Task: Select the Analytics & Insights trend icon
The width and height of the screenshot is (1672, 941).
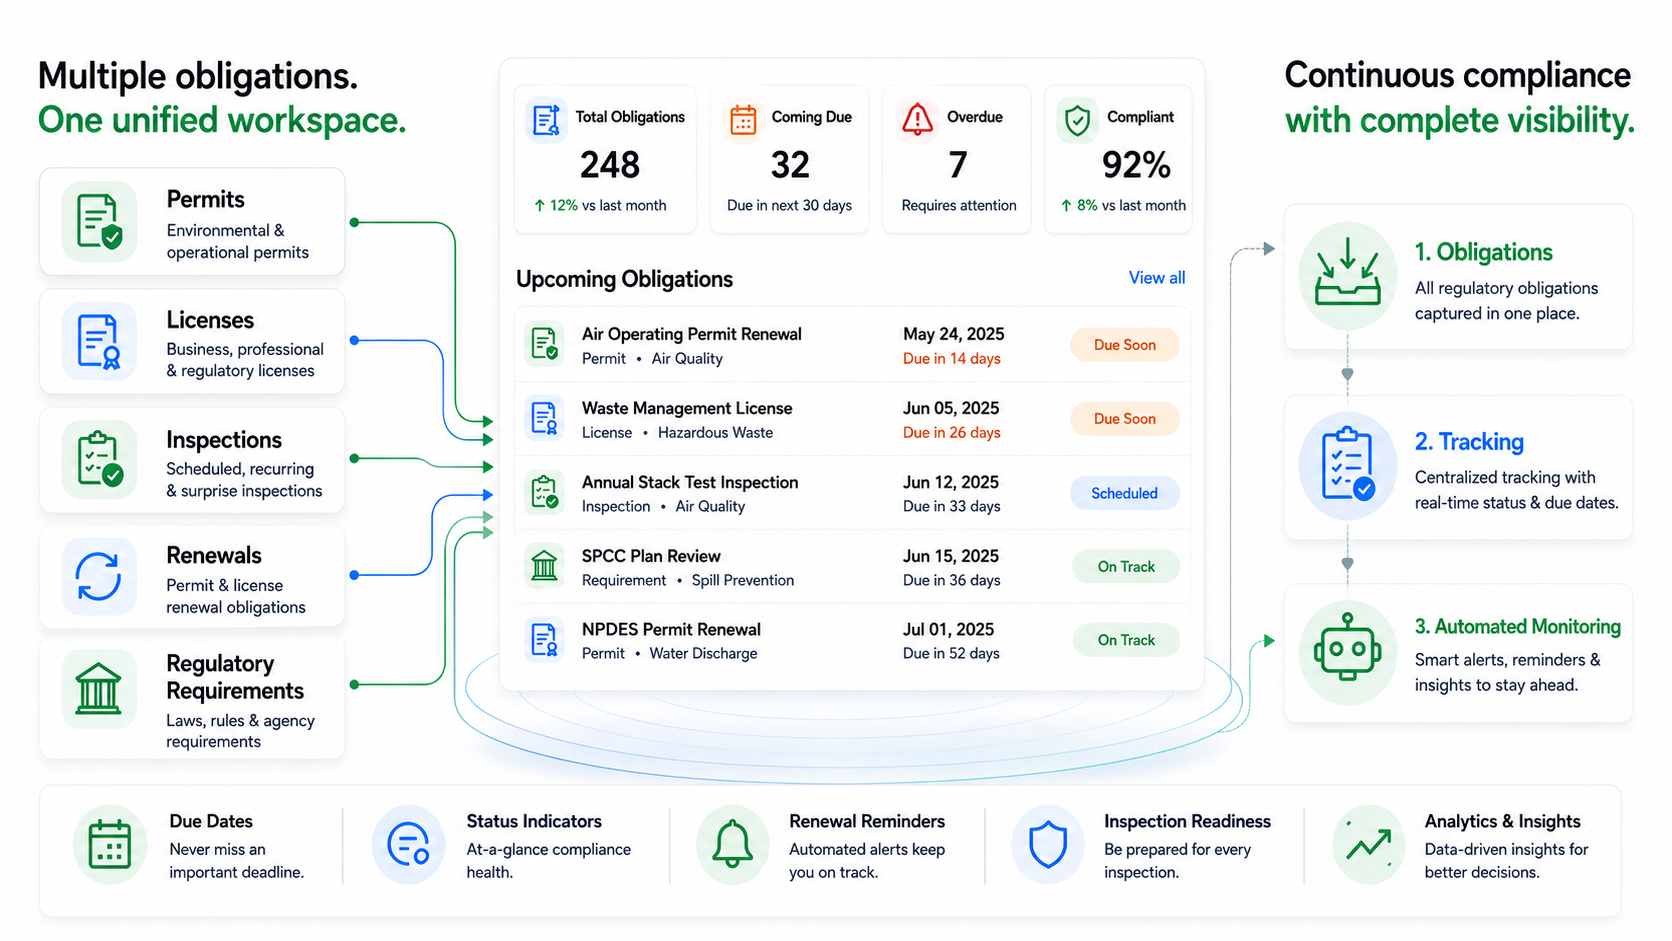Action: [x=1368, y=845]
